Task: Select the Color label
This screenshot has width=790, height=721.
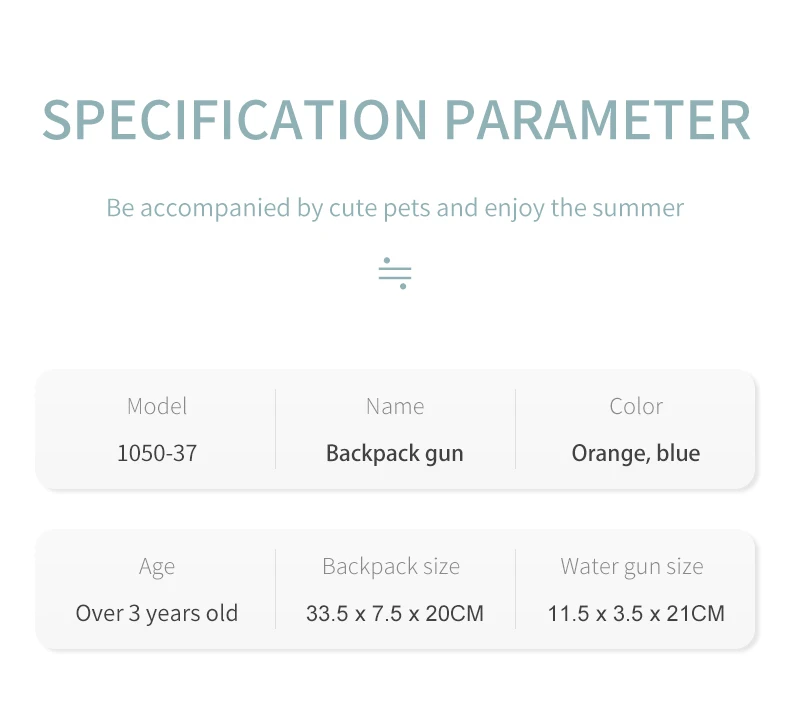Action: point(636,406)
